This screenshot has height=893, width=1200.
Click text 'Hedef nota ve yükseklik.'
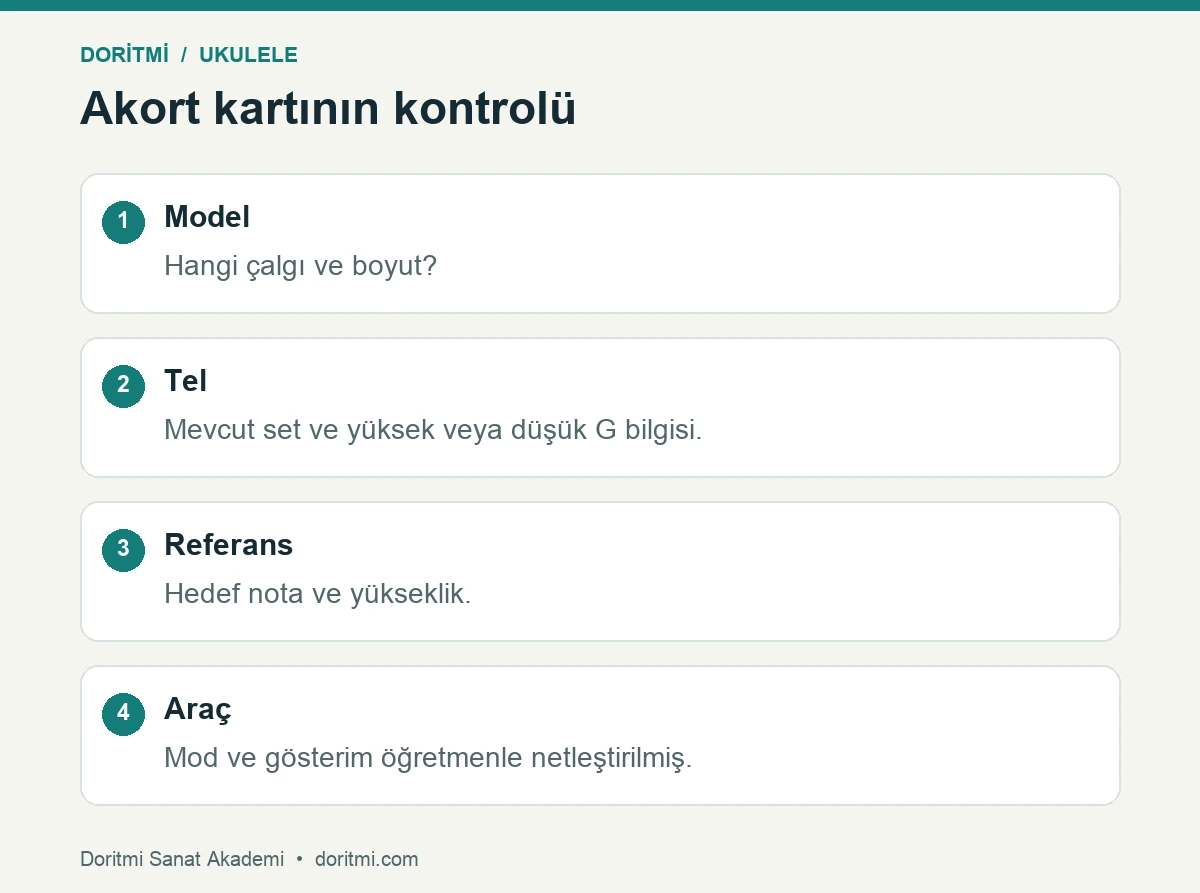[x=317, y=594]
